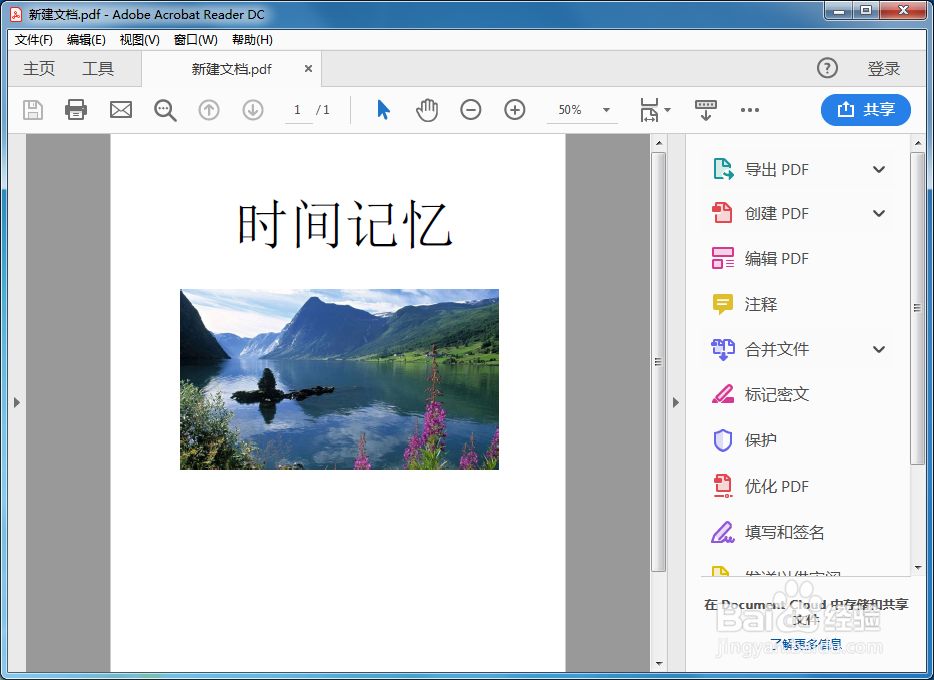Open help via the question mark icon

click(x=827, y=68)
